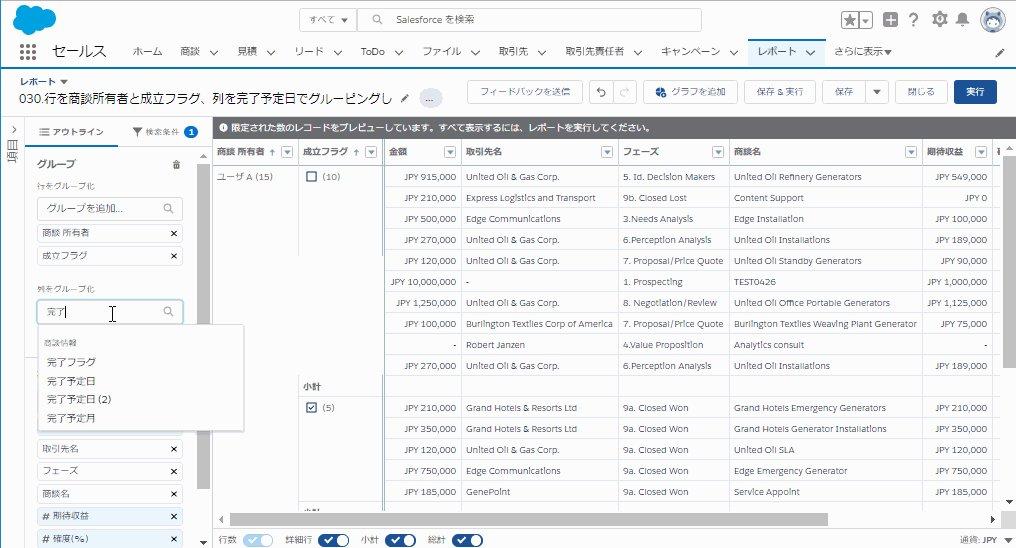The width and height of the screenshot is (1016, 548).
Task: Click the pencil icon to edit navigation
Action: [x=1000, y=52]
